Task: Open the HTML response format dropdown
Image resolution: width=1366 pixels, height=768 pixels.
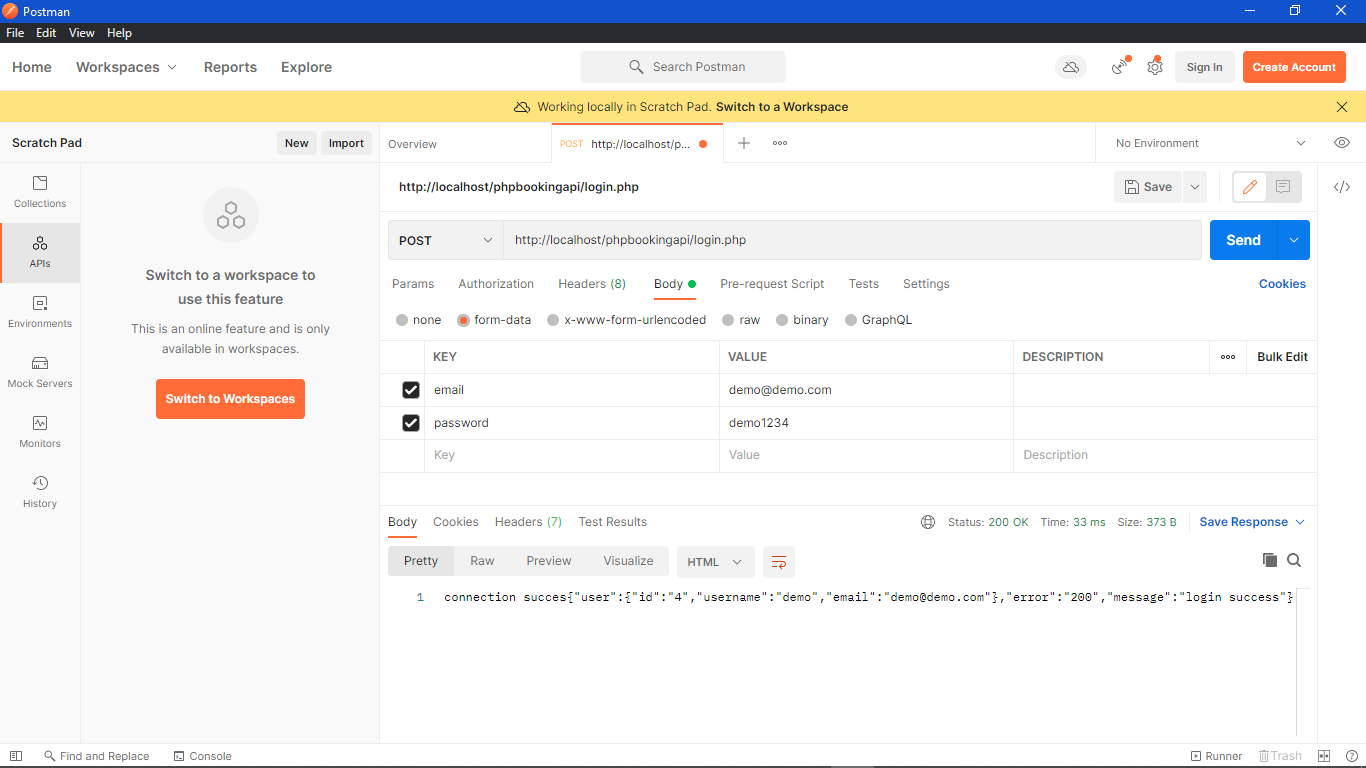Action: [715, 561]
